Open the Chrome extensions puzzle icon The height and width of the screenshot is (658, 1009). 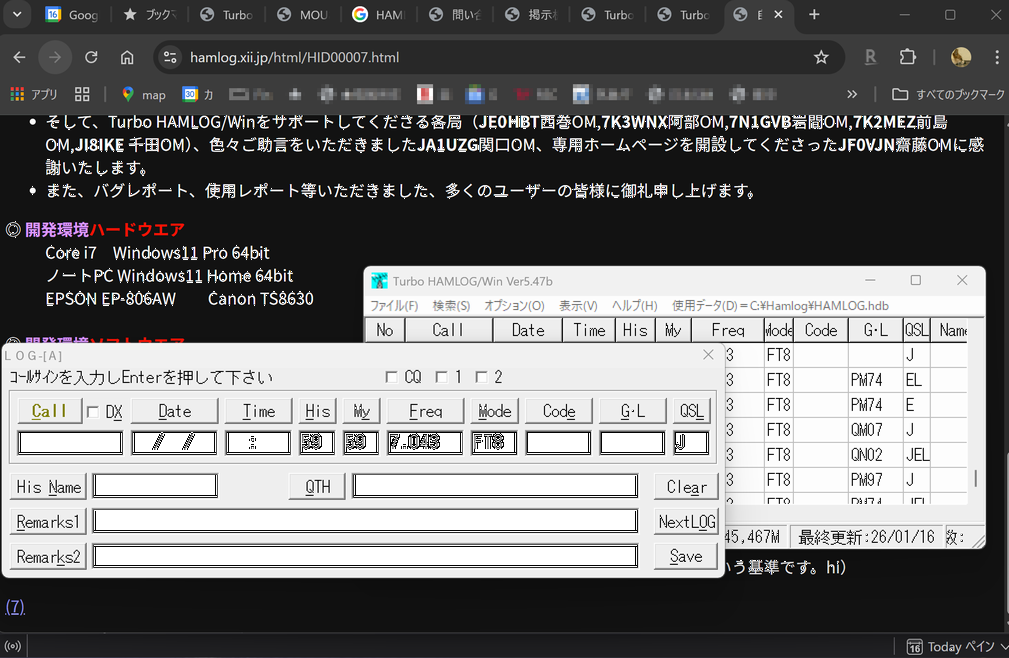(x=907, y=57)
